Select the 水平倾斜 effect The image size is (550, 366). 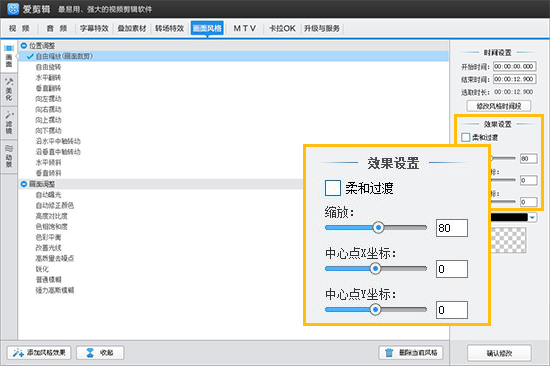(x=48, y=162)
